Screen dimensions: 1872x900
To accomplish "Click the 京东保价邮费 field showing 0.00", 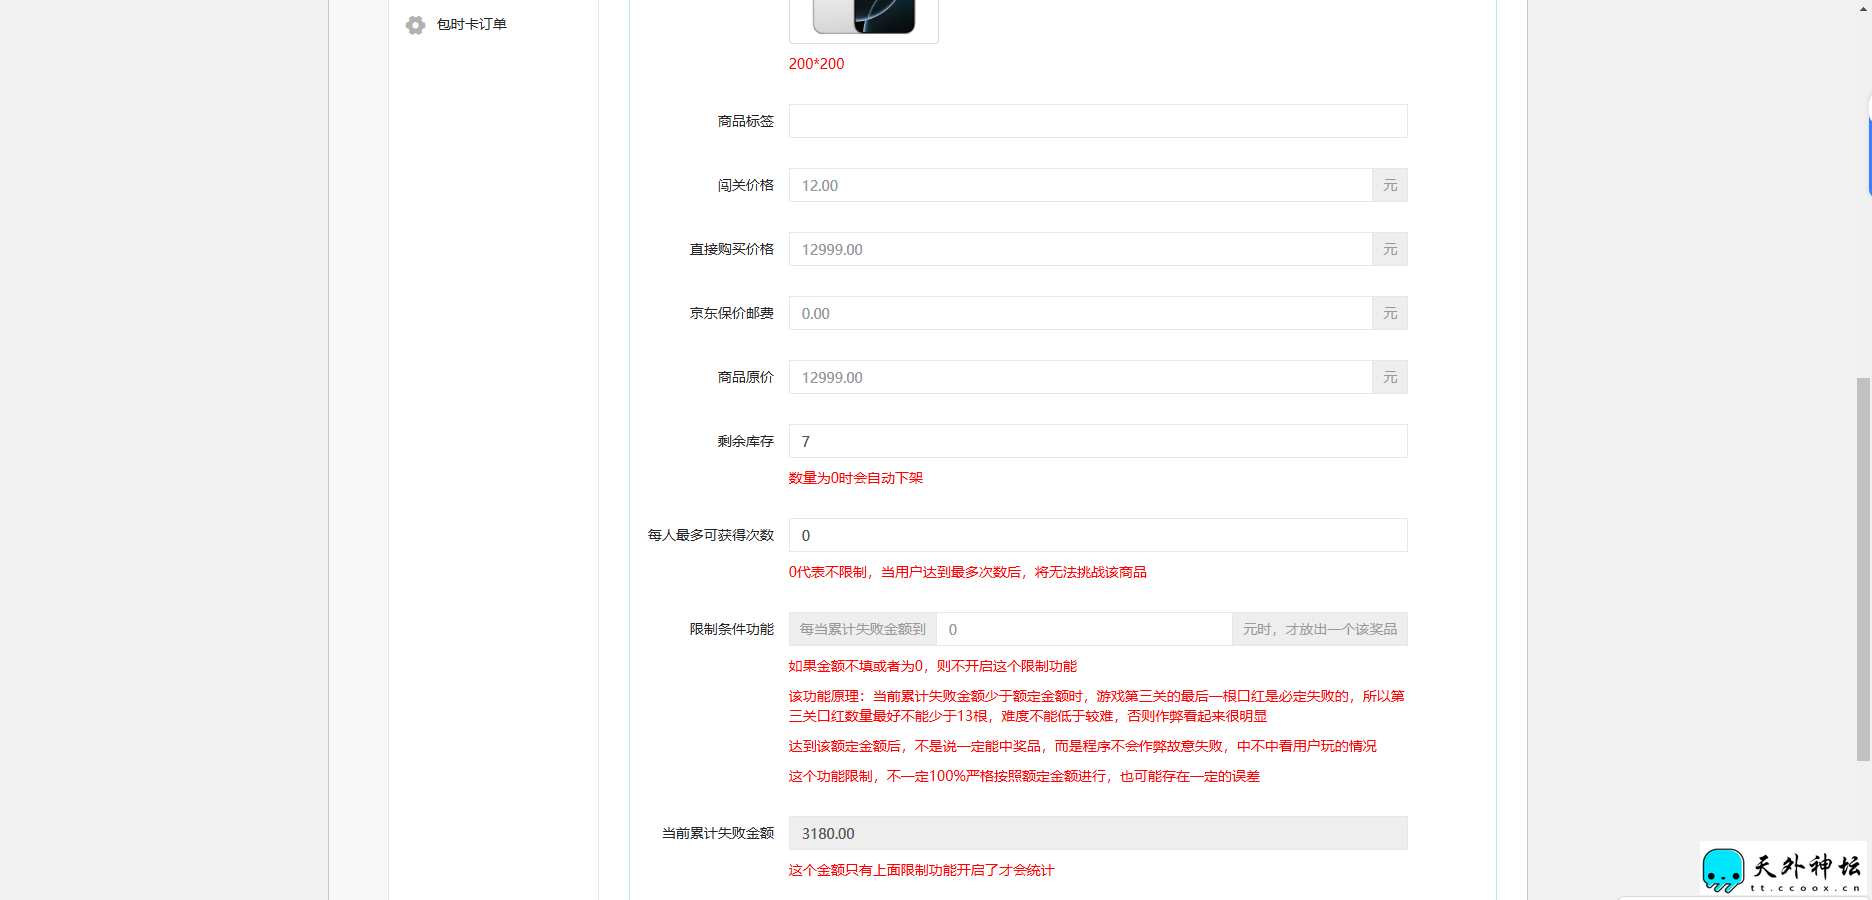I will click(1080, 313).
